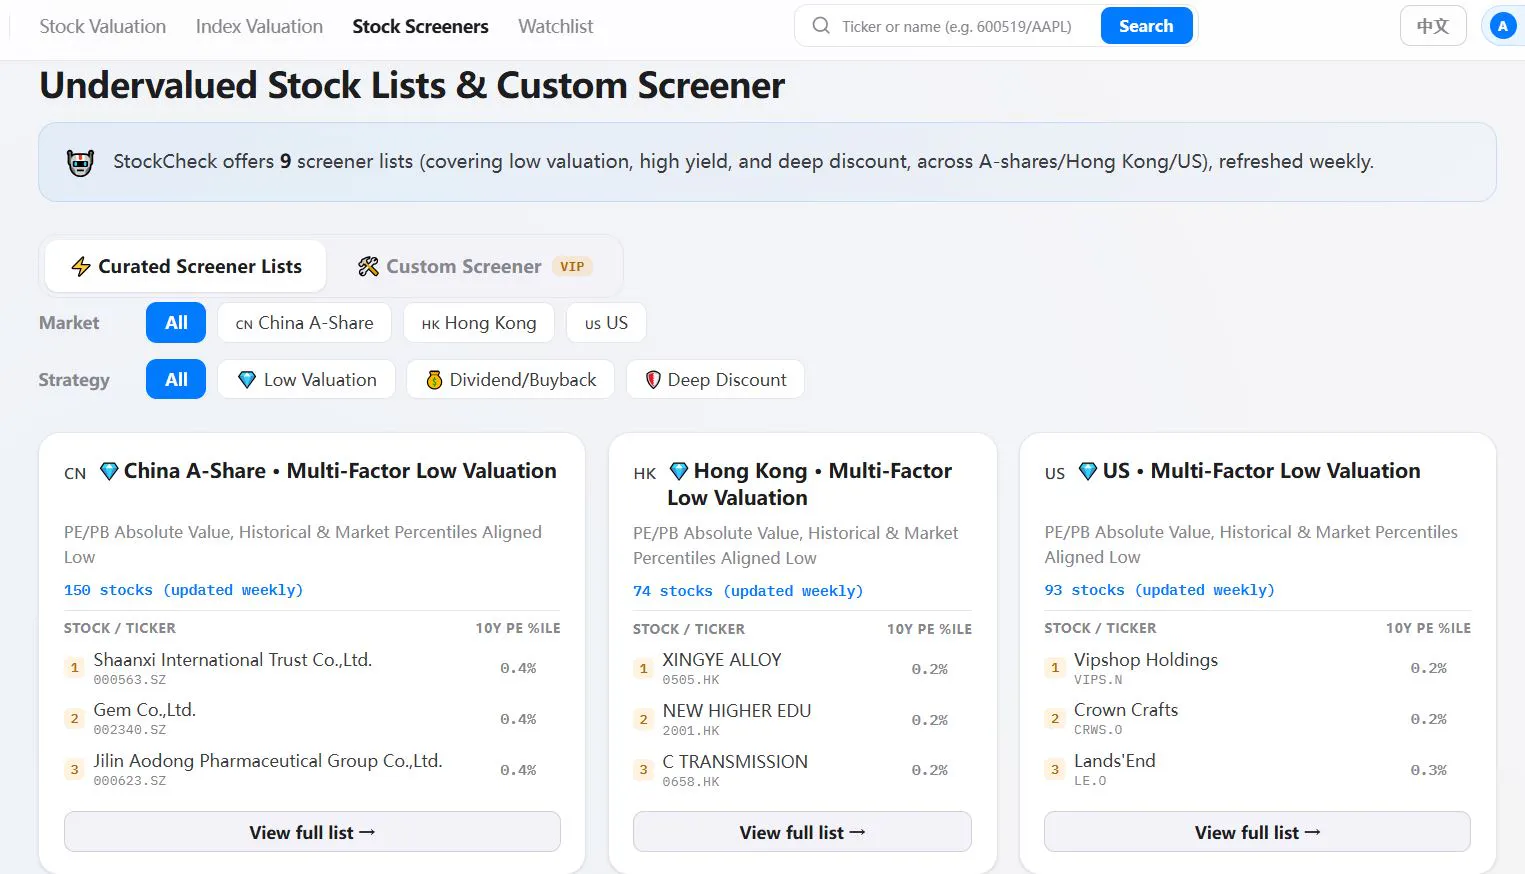View full list for US
The image size is (1525, 874).
click(1257, 832)
